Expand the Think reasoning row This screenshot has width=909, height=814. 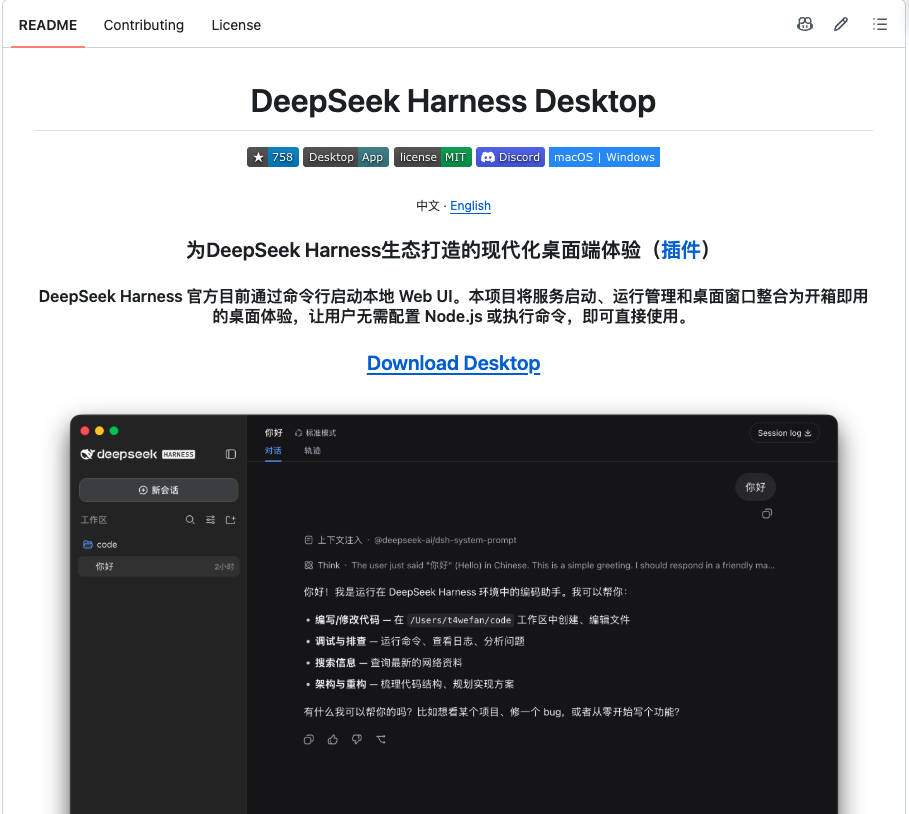pyautogui.click(x=539, y=565)
